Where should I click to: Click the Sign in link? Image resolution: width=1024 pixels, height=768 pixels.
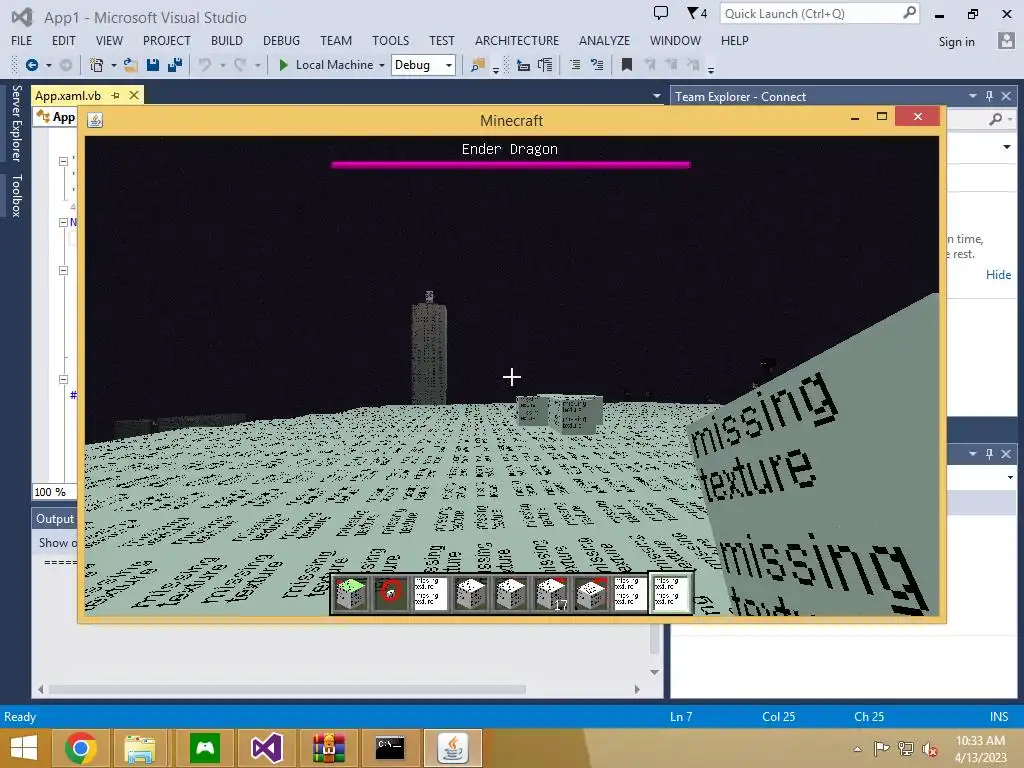956,41
